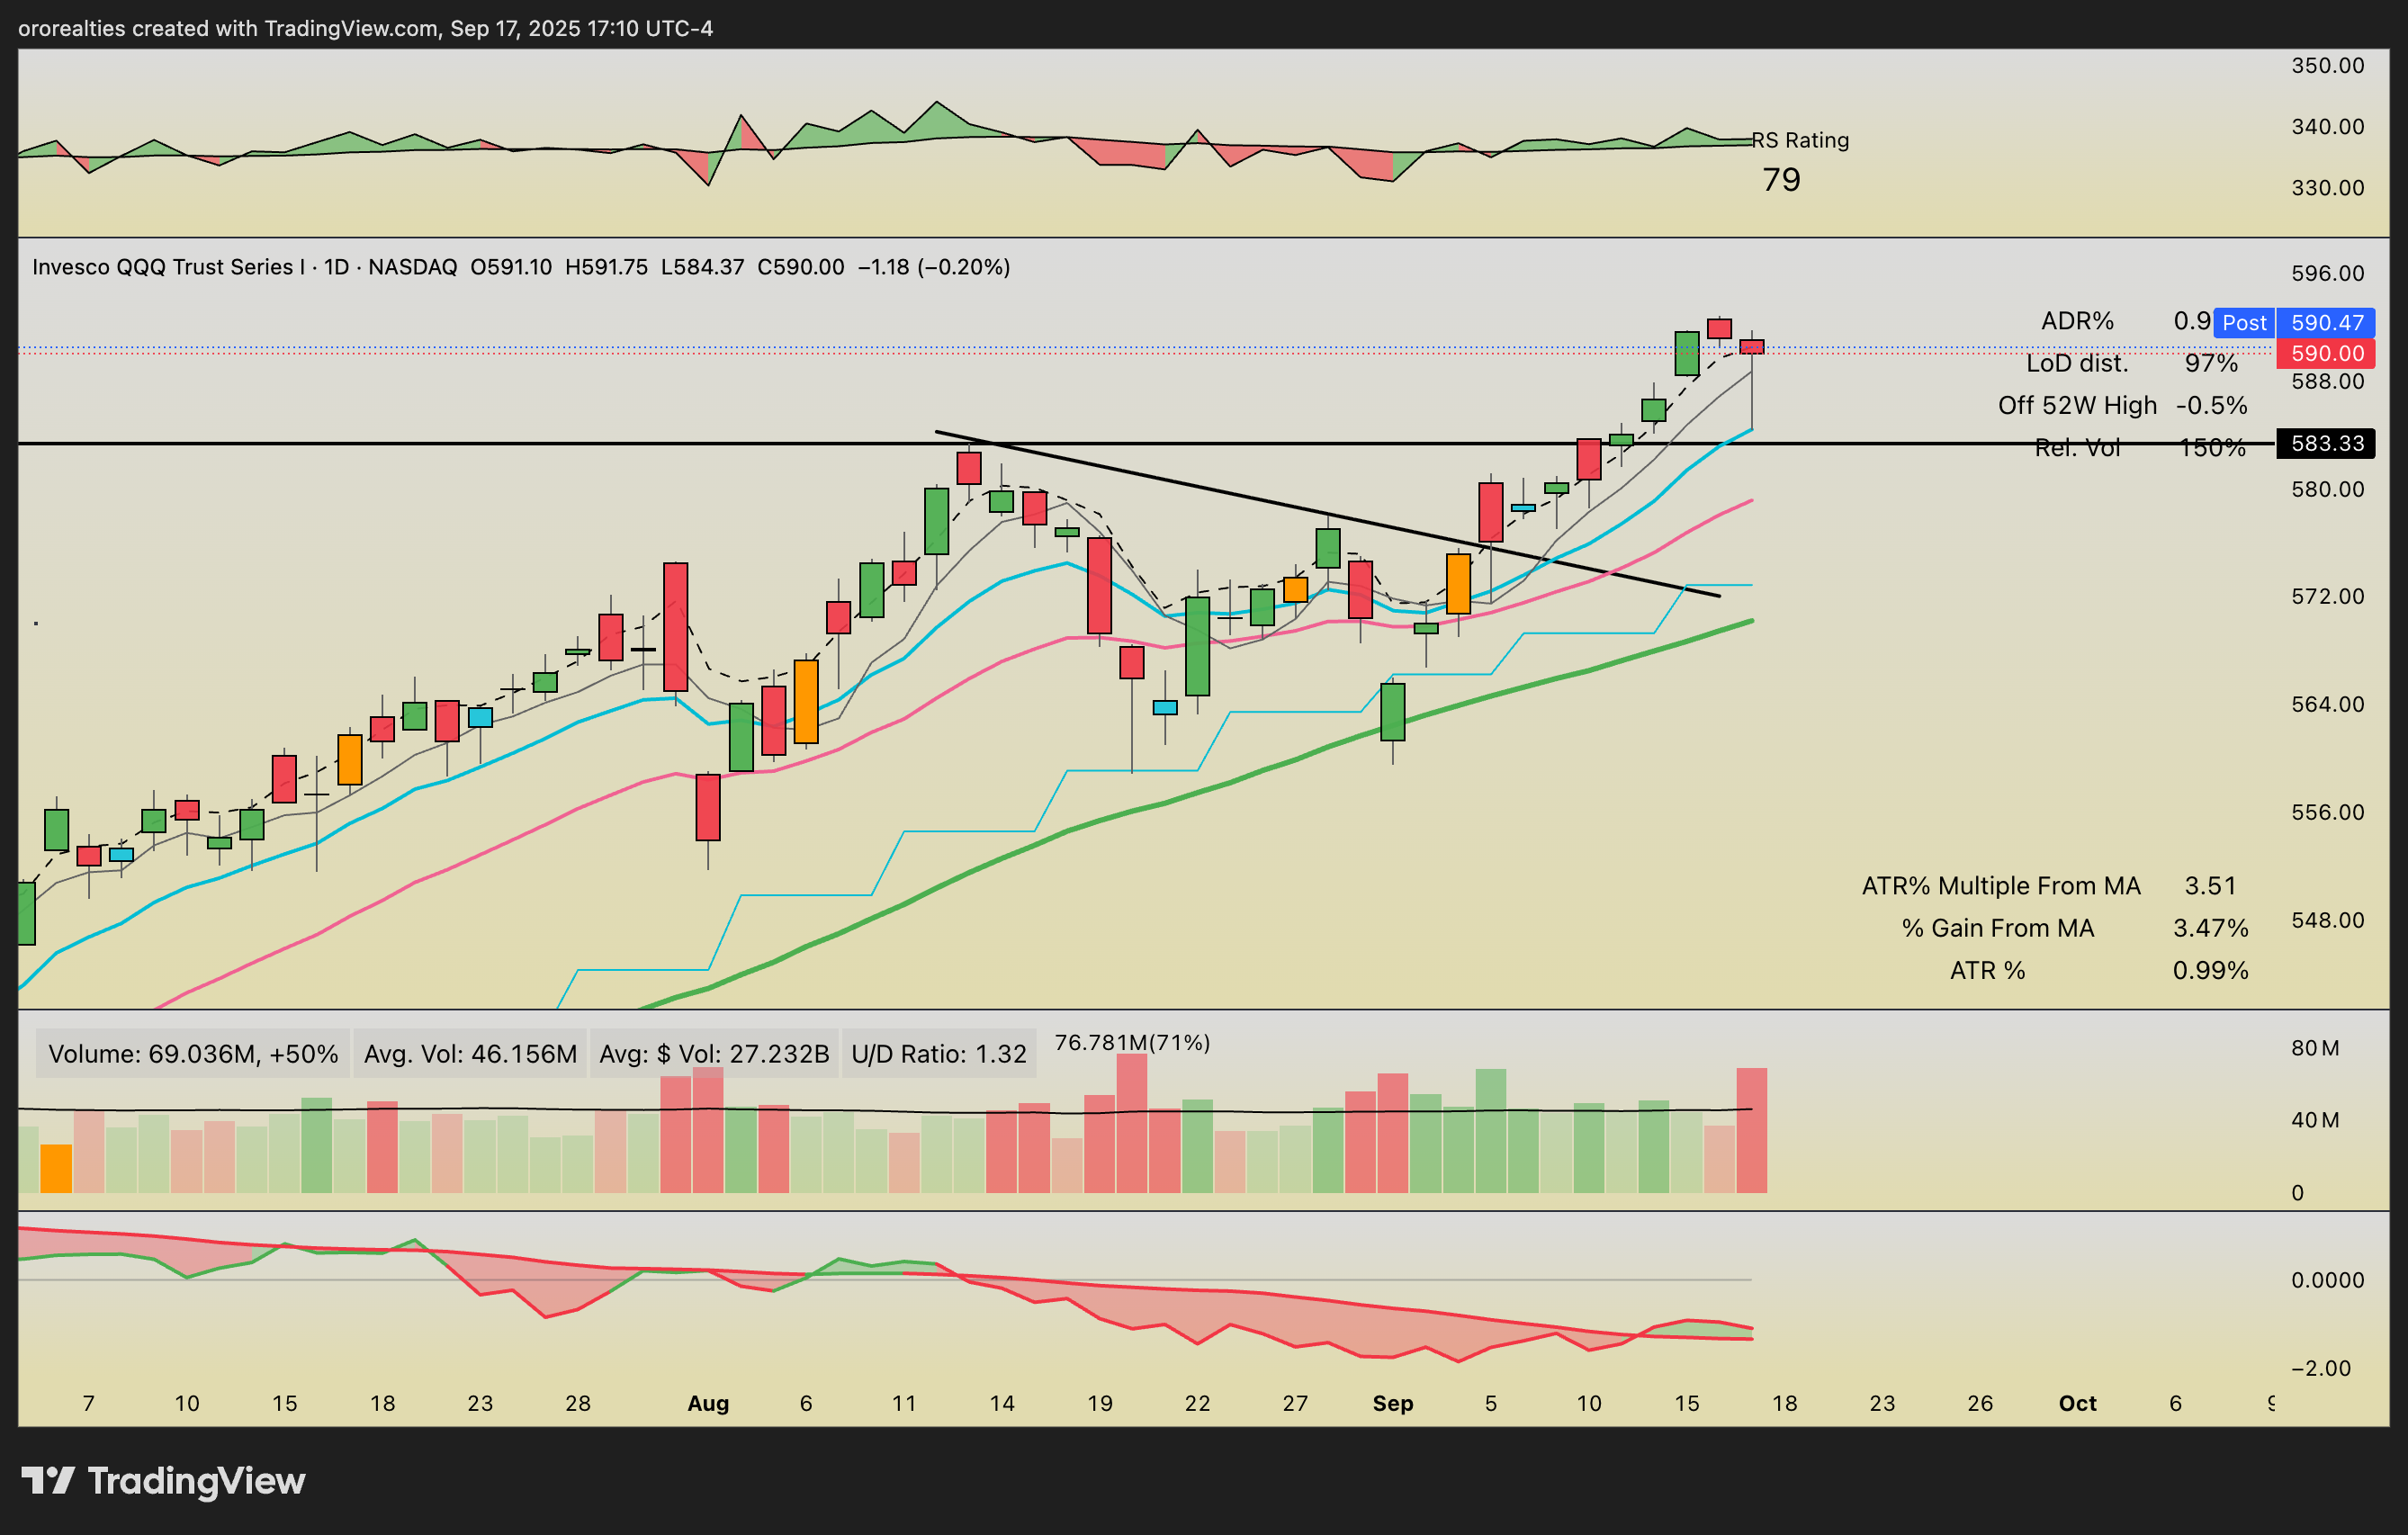2408x1535 pixels.
Task: Click the Oct label on time axis
Action: pyautogui.click(x=2077, y=1403)
